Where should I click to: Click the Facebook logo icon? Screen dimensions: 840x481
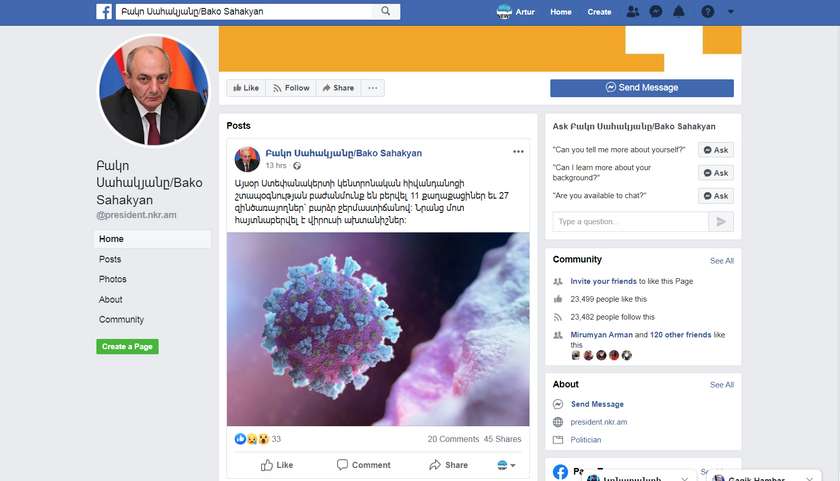click(104, 12)
